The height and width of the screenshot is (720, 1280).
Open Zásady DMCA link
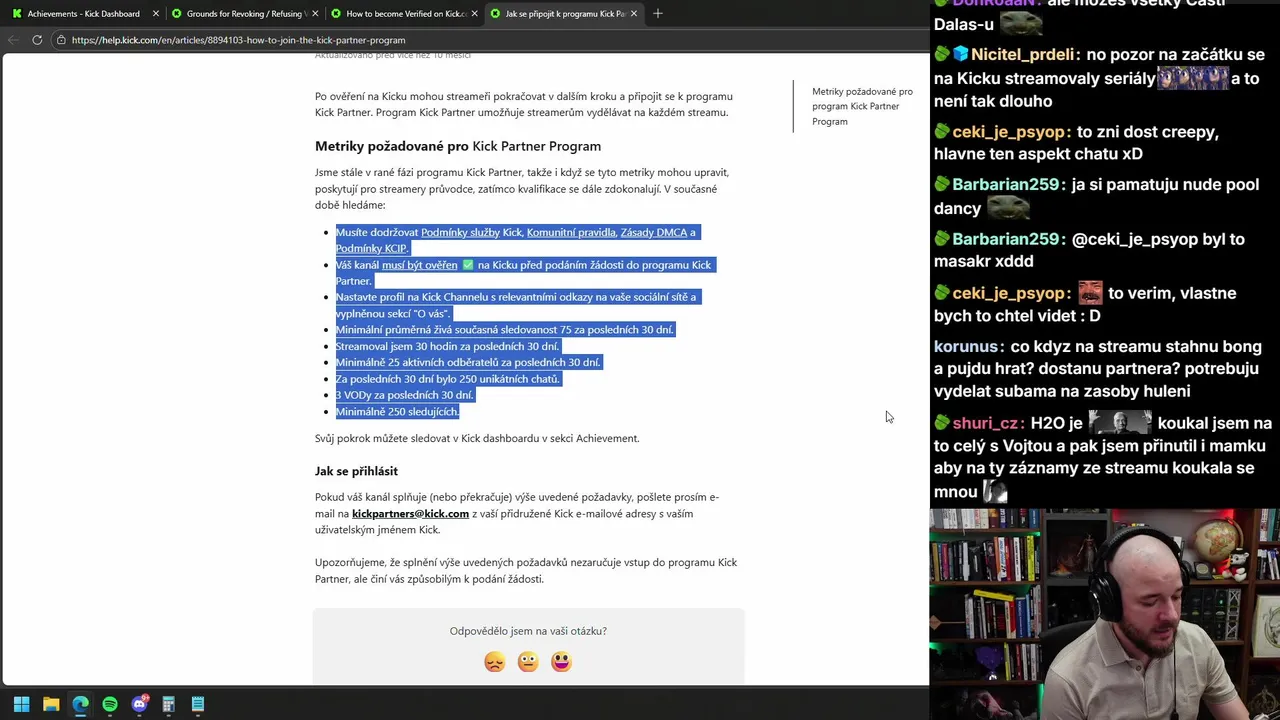coord(654,232)
